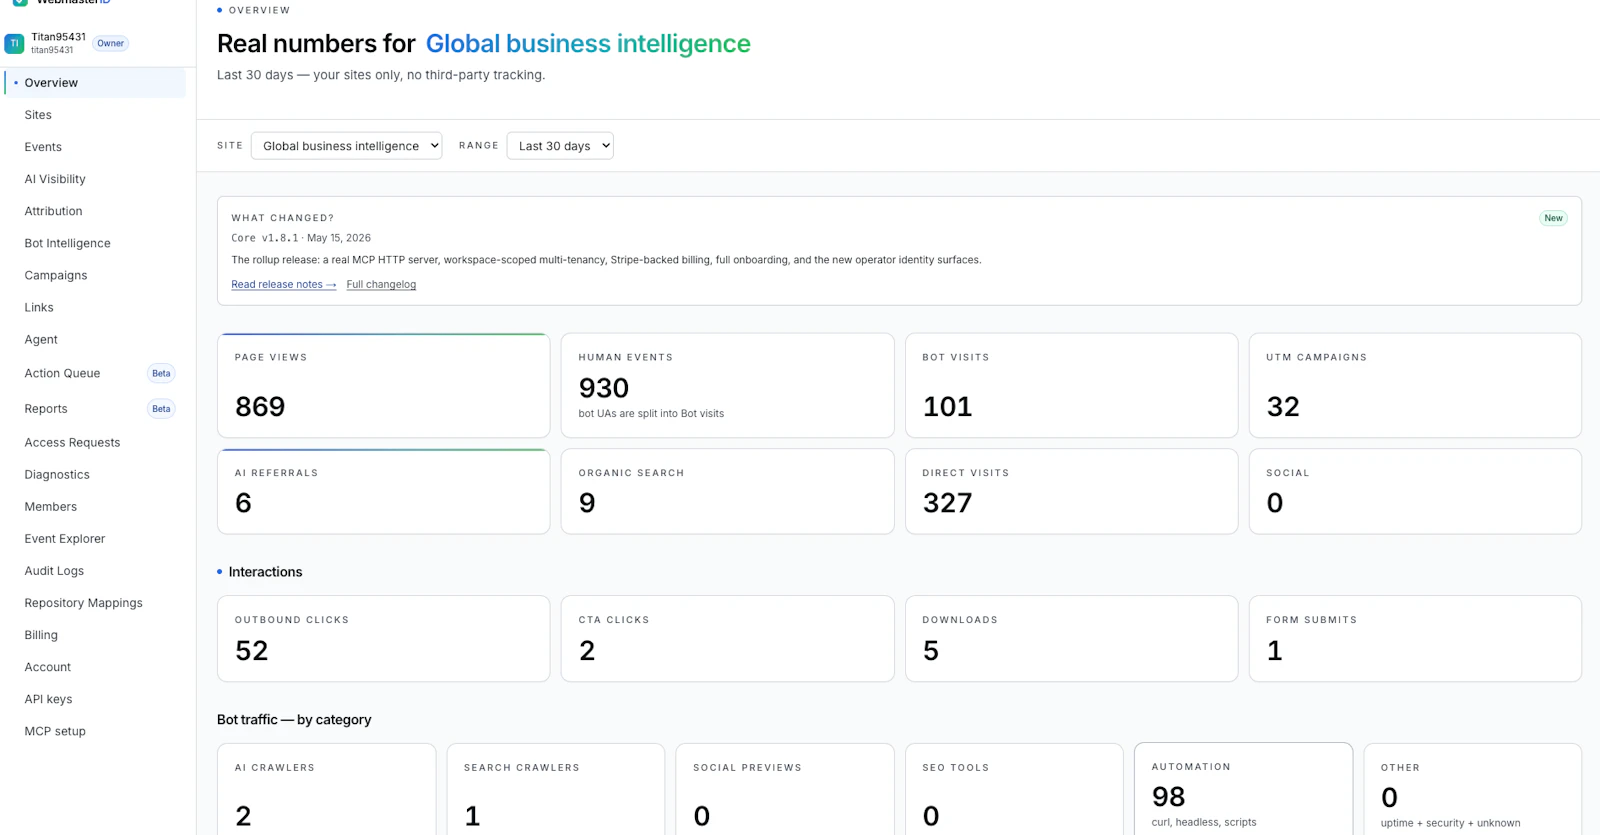Viewport: 1600px width, 835px height.
Task: Click the Form Submits card
Action: pyautogui.click(x=1415, y=639)
